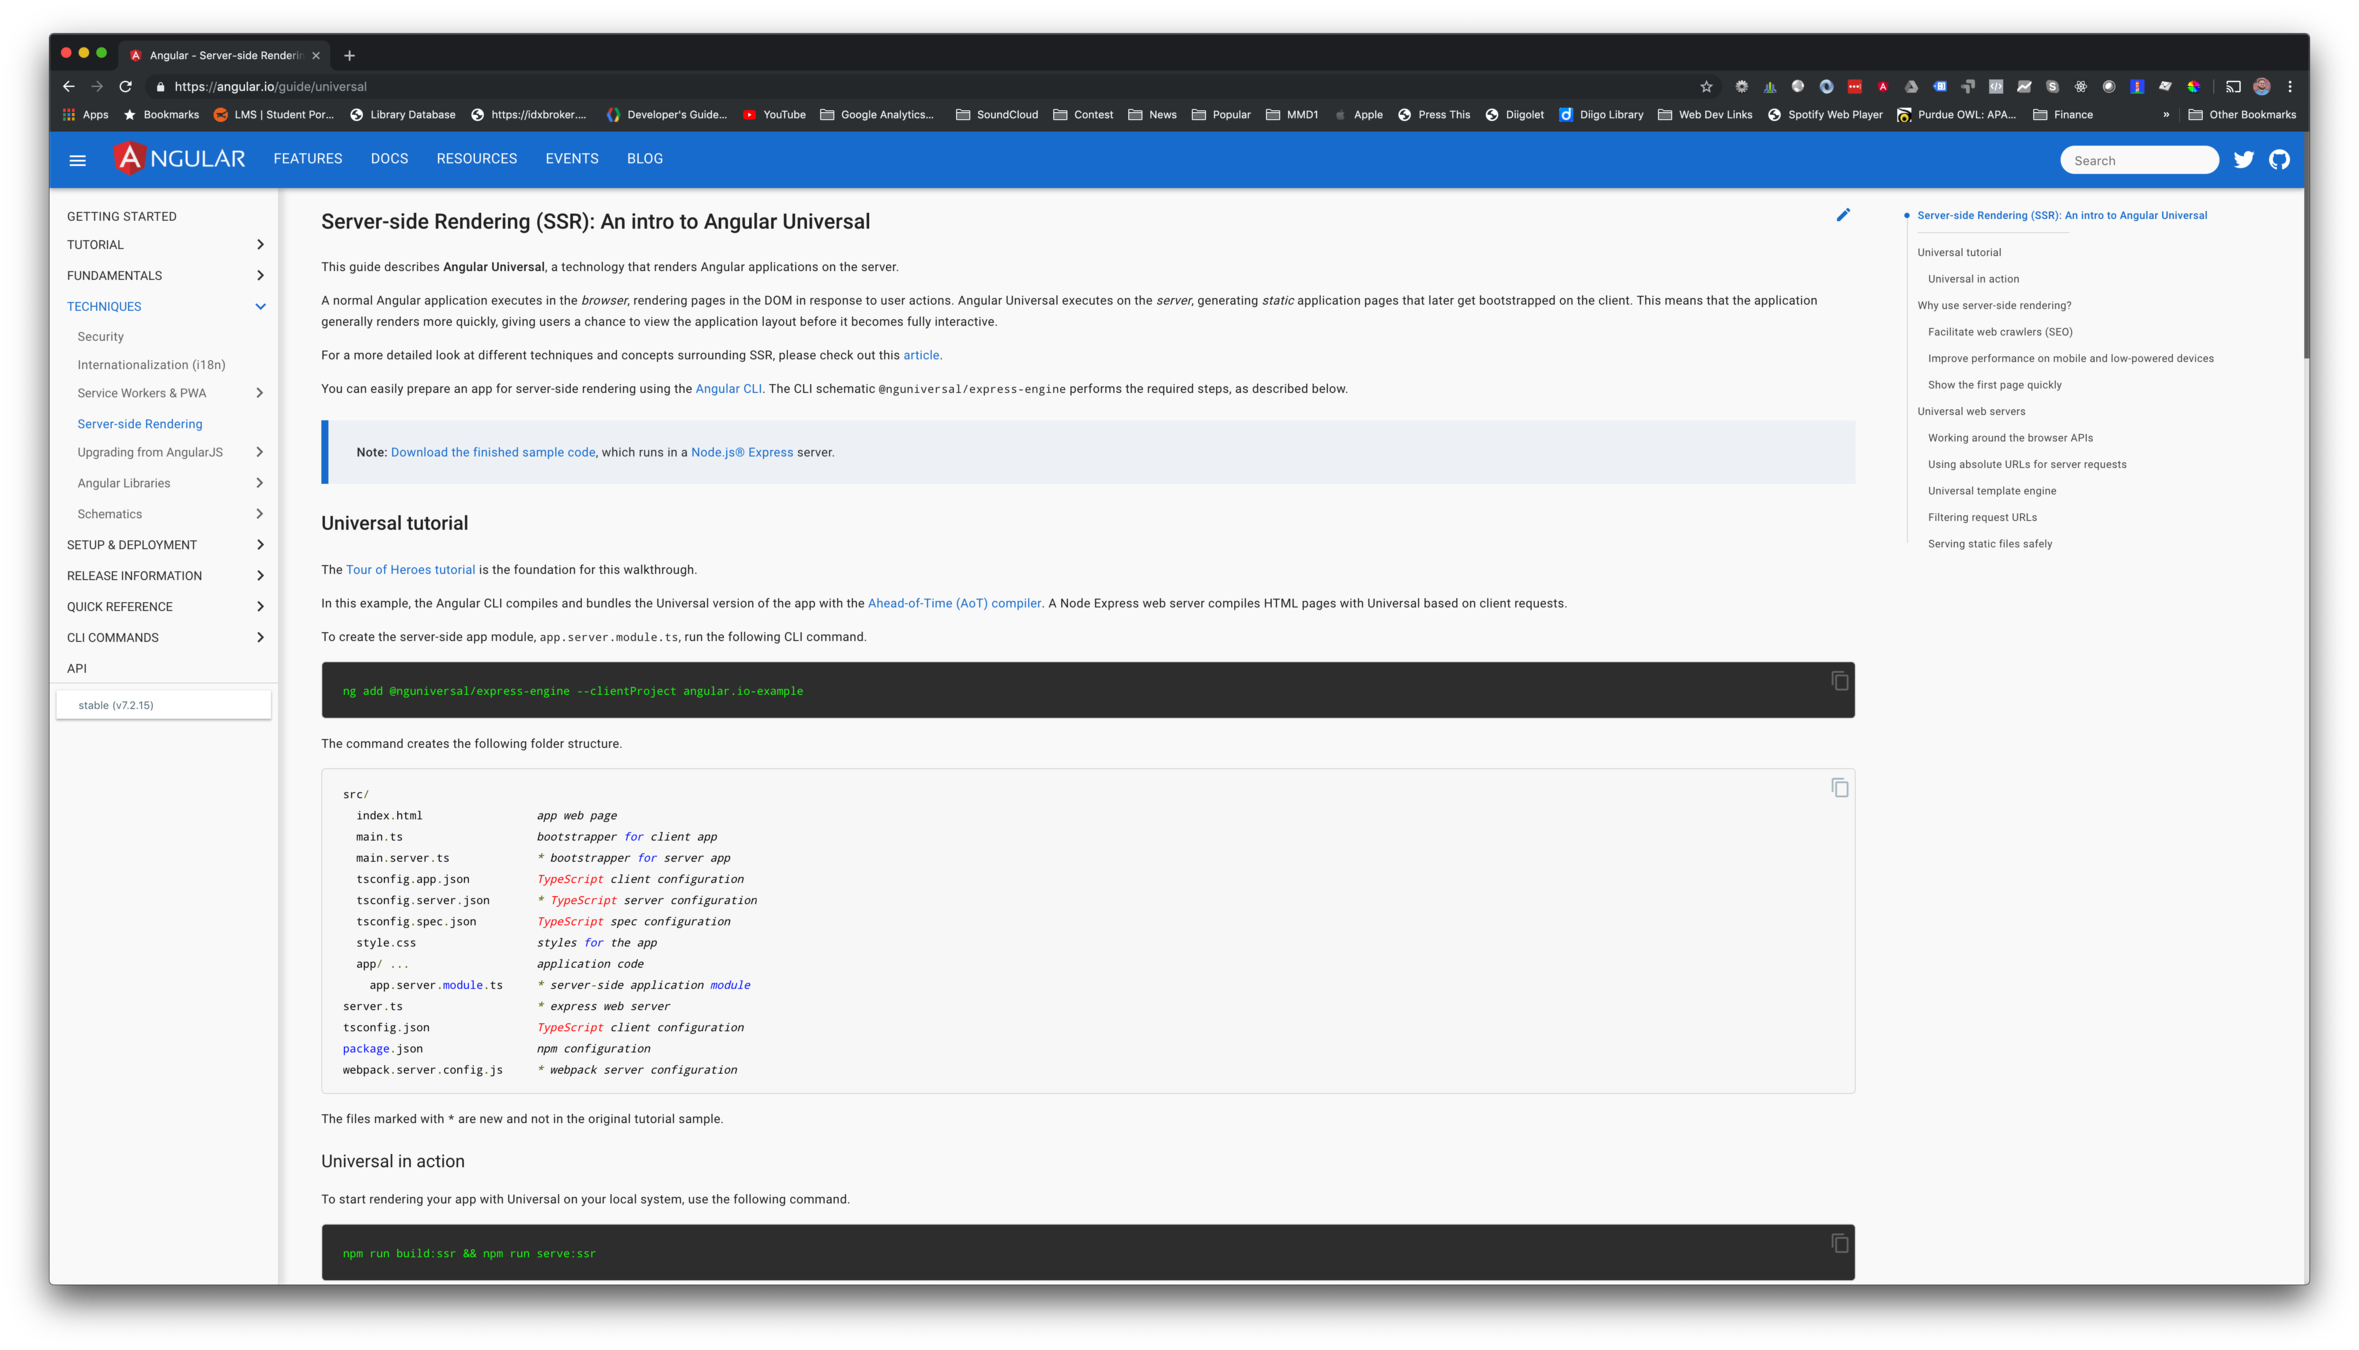The width and height of the screenshot is (2359, 1350).
Task: Open the stable version selector dropdown
Action: pos(164,705)
